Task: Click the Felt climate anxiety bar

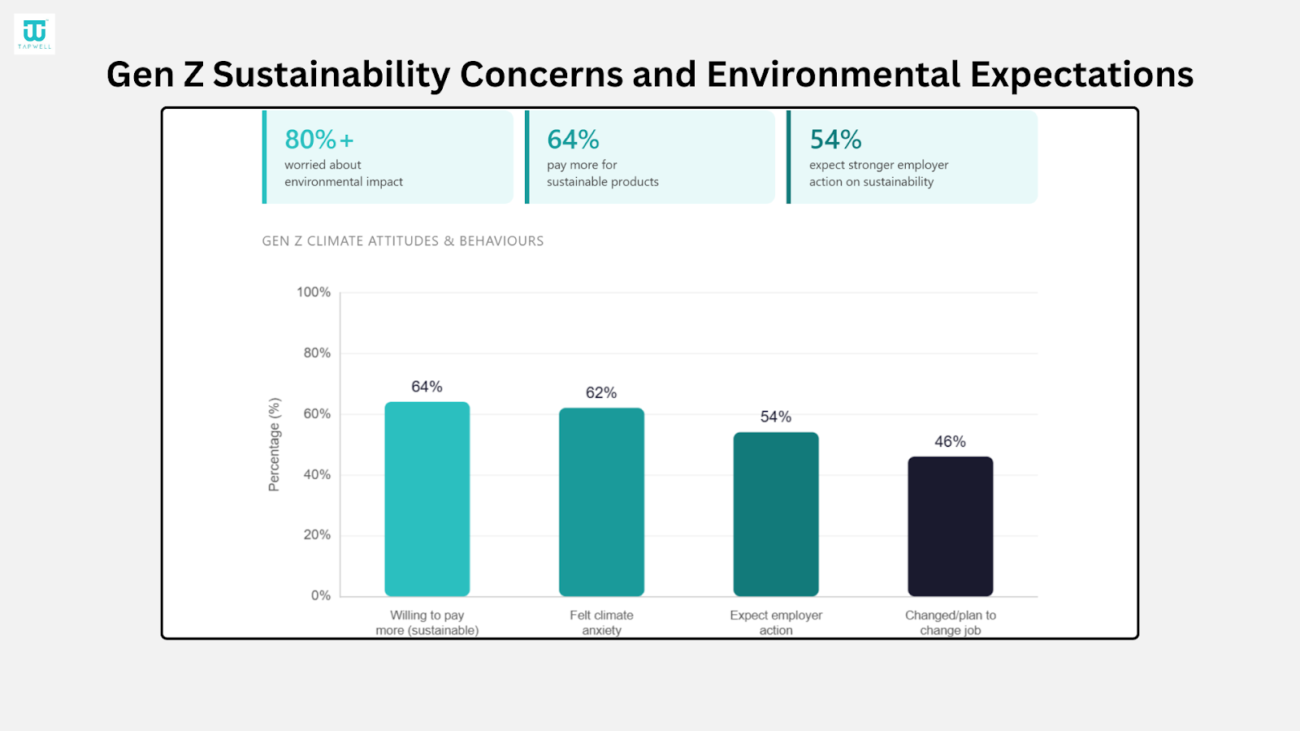Action: pos(601,502)
